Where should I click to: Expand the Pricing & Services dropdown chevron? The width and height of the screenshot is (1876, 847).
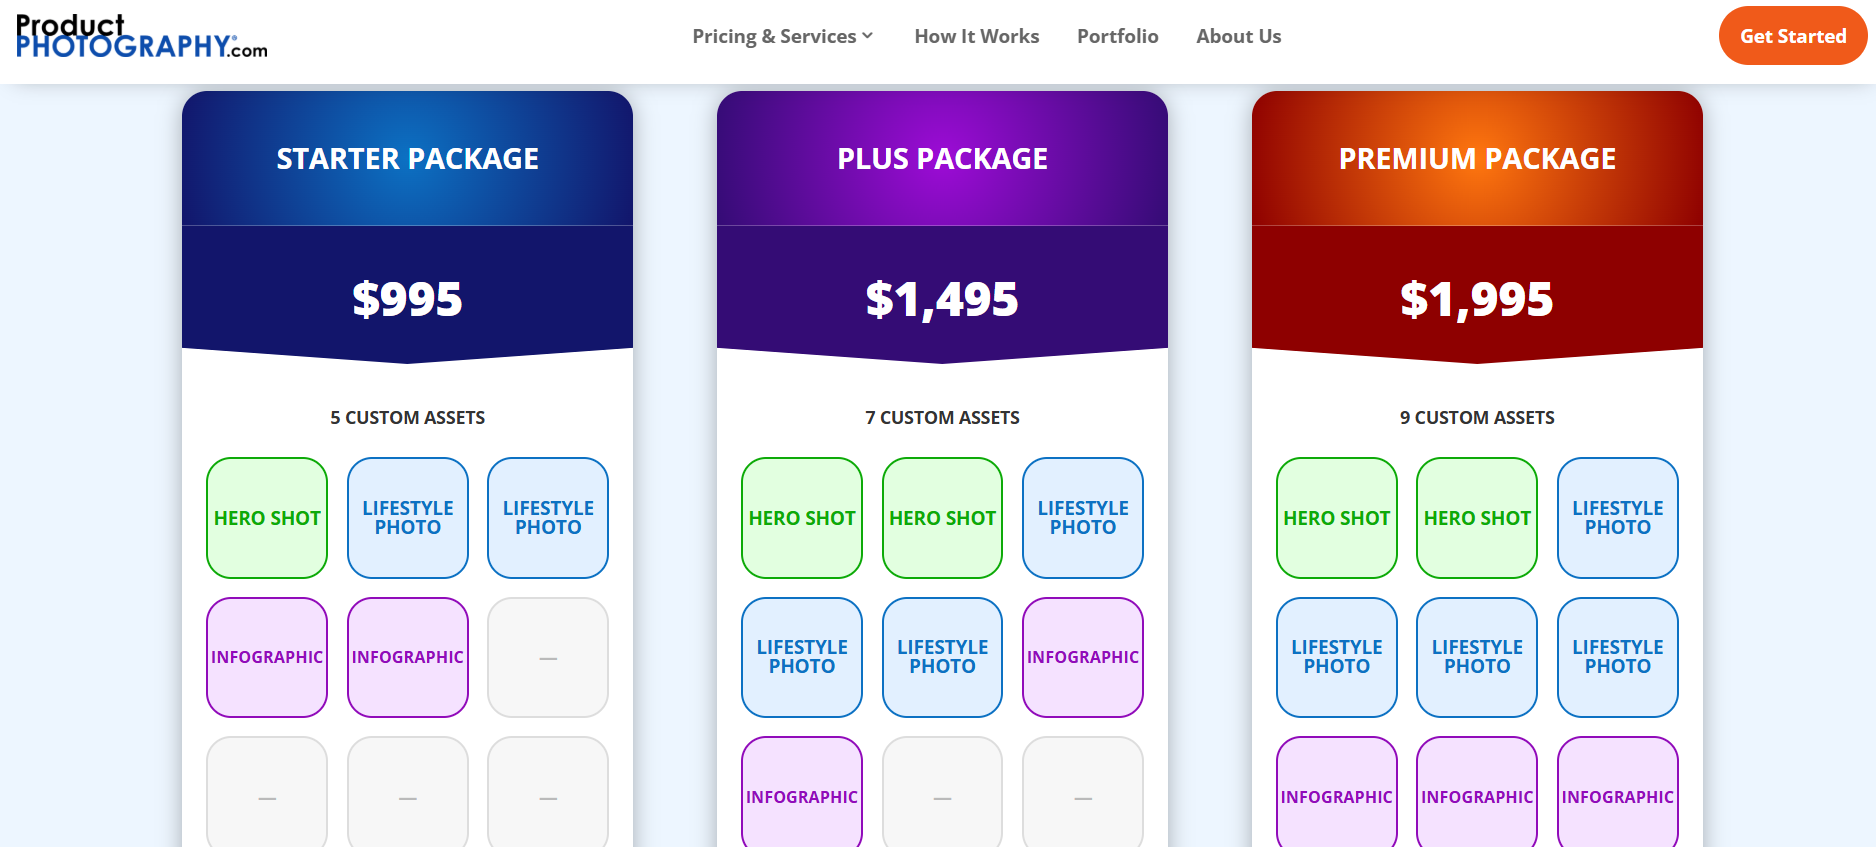pyautogui.click(x=868, y=36)
